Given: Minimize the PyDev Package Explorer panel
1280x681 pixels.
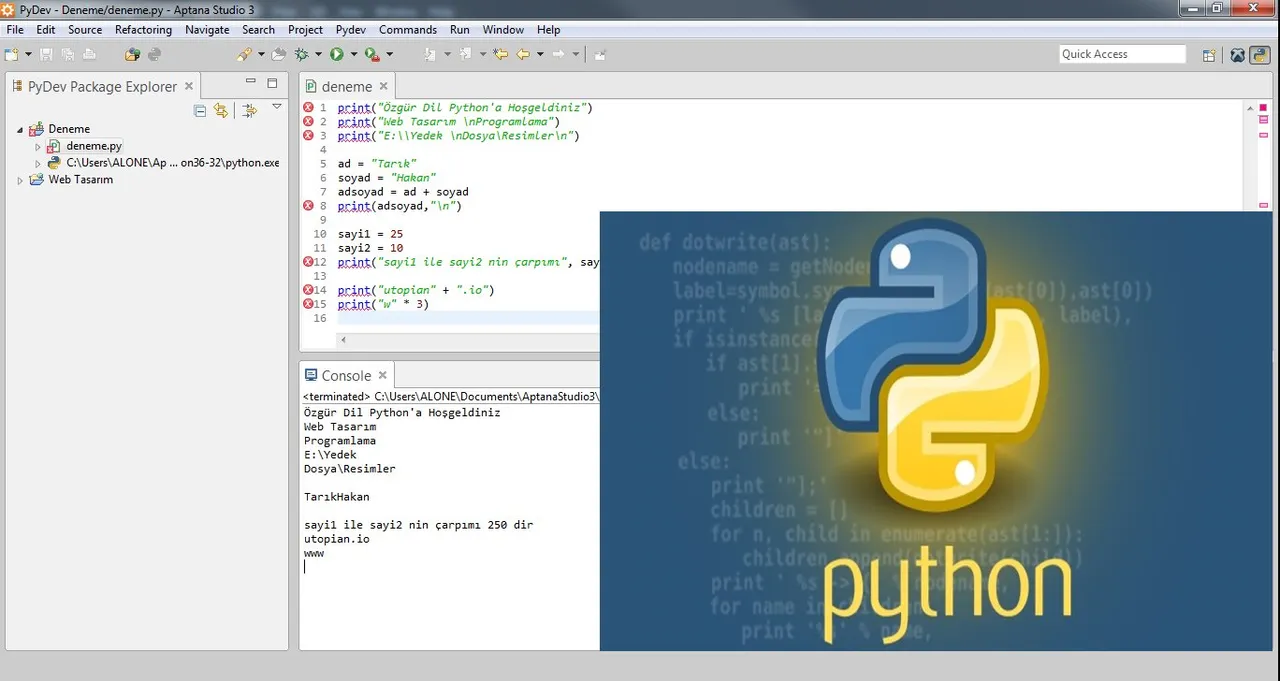Looking at the screenshot, I should click(x=251, y=82).
